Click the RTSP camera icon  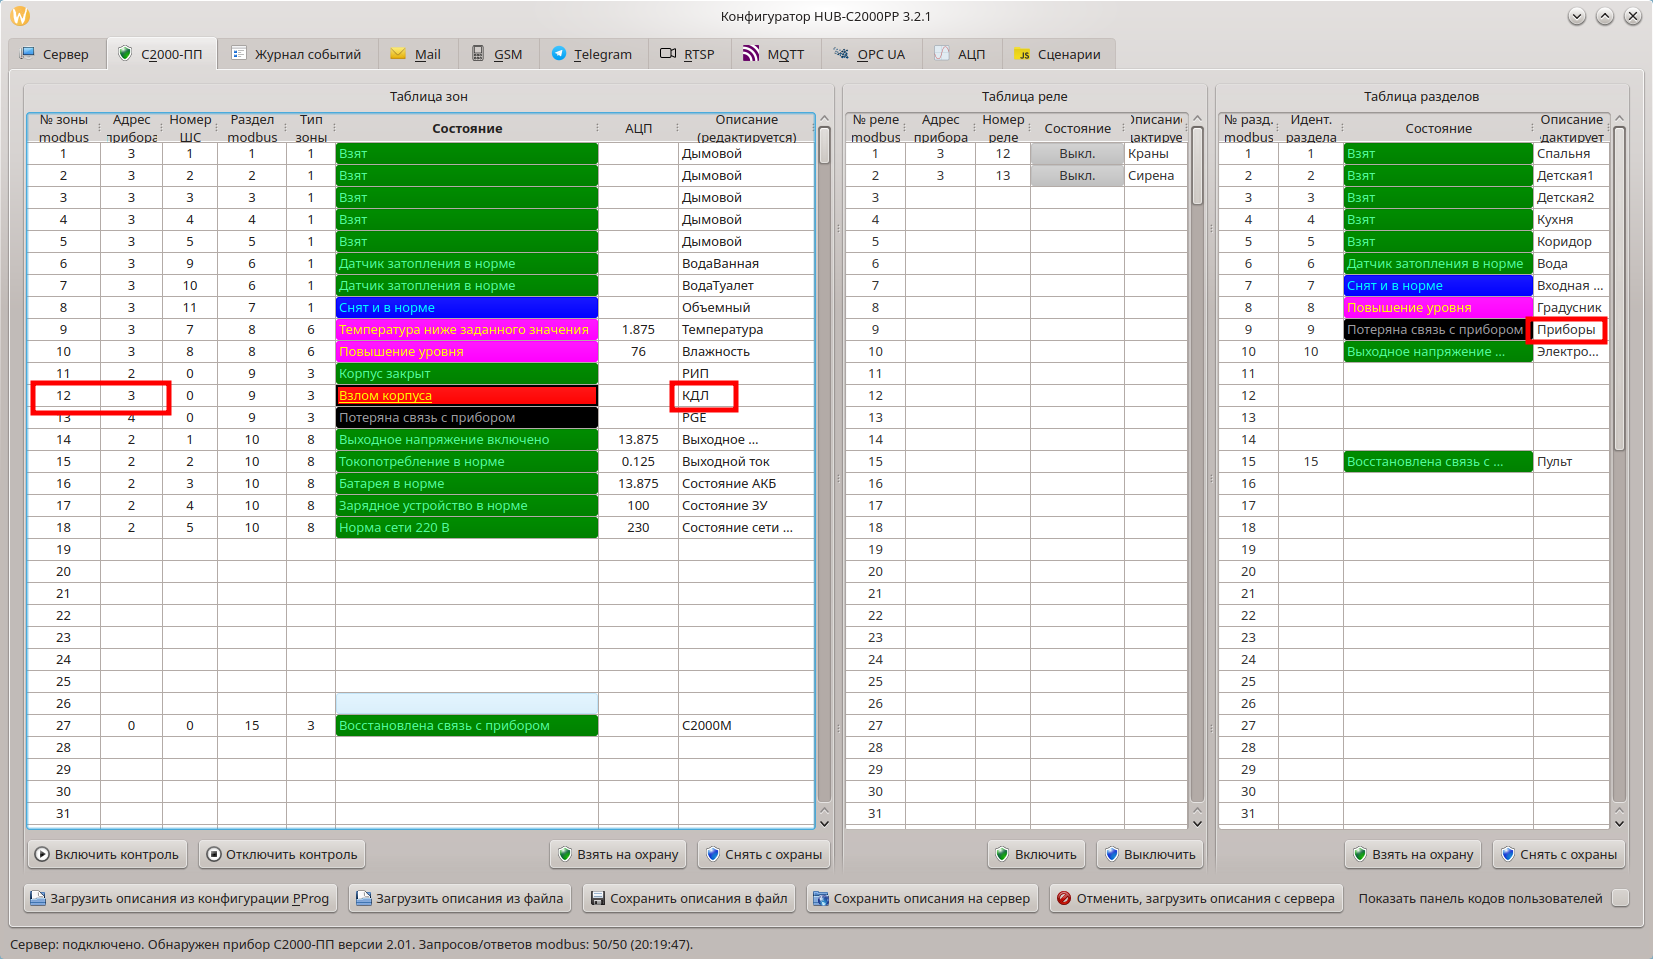coord(668,54)
